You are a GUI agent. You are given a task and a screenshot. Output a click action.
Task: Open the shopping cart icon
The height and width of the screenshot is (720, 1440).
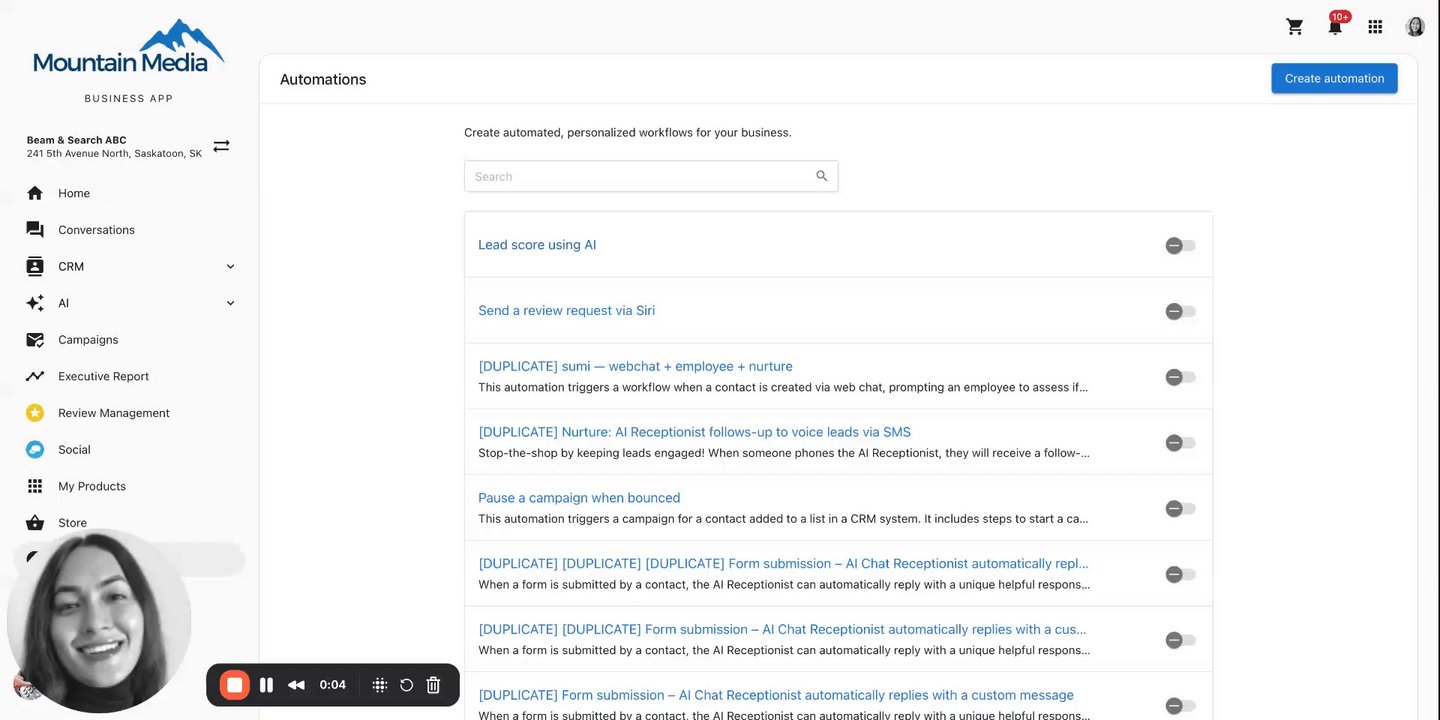coord(1295,27)
